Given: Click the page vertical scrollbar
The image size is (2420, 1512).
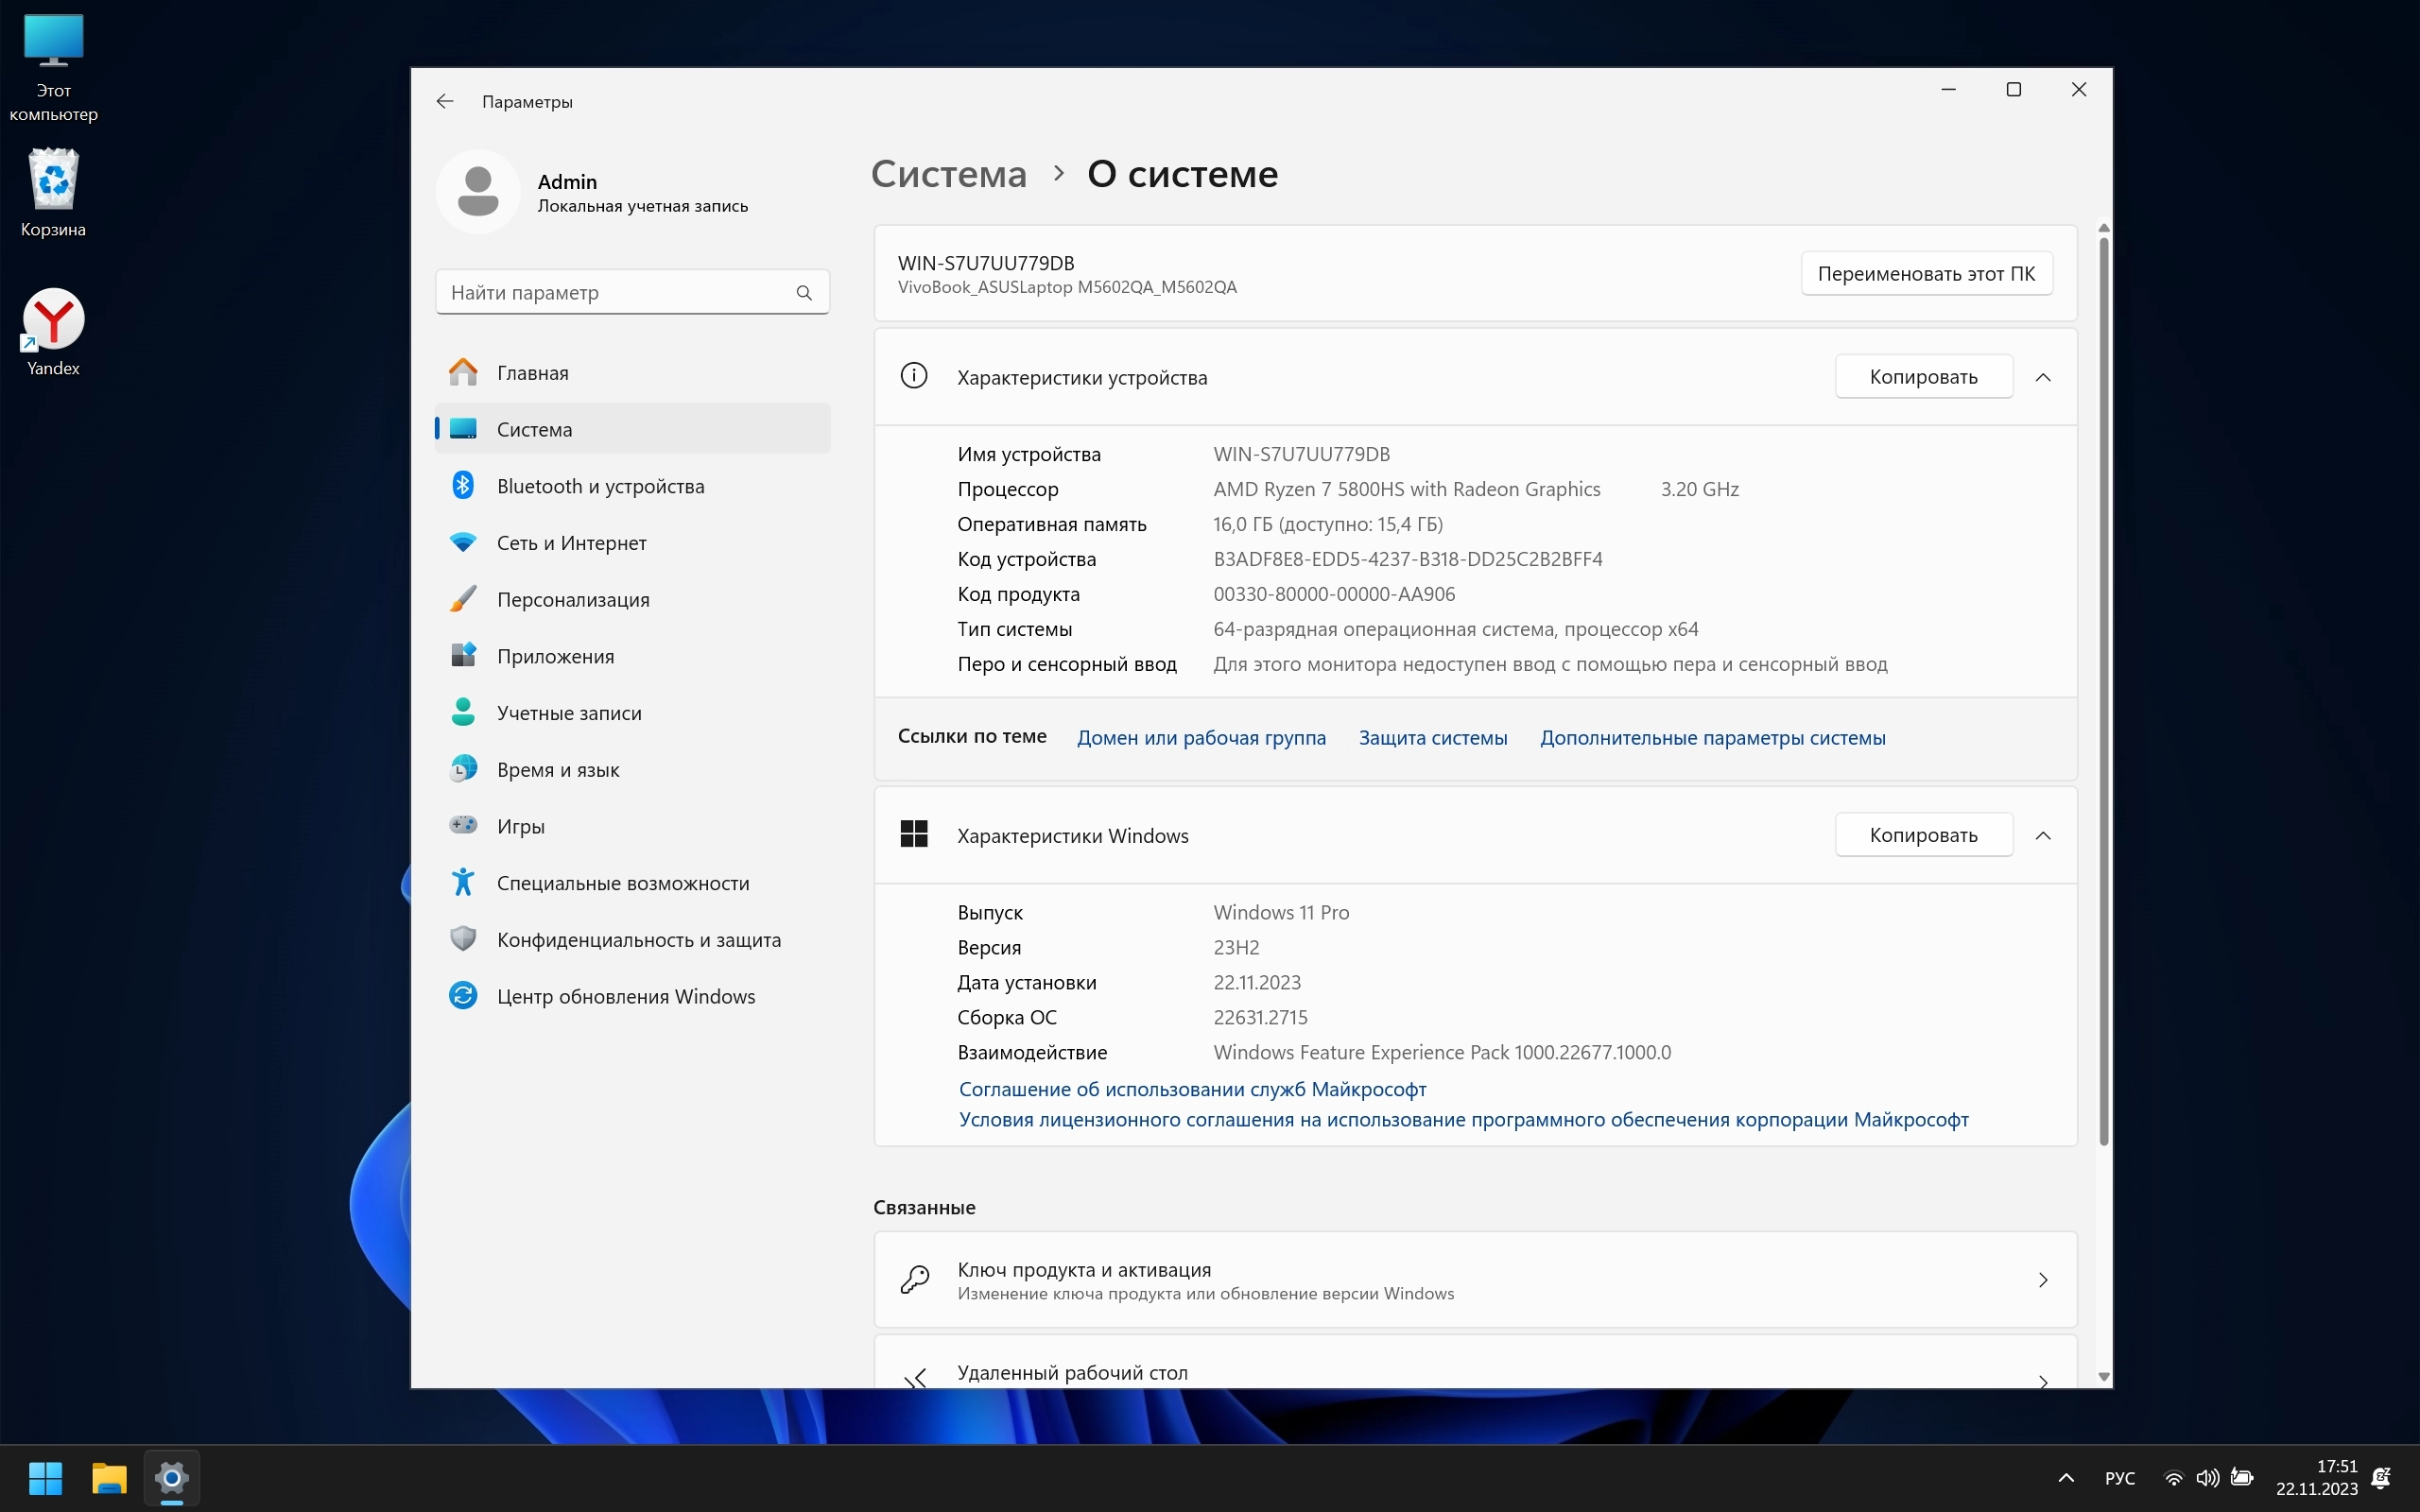Looking at the screenshot, I should click(2103, 690).
